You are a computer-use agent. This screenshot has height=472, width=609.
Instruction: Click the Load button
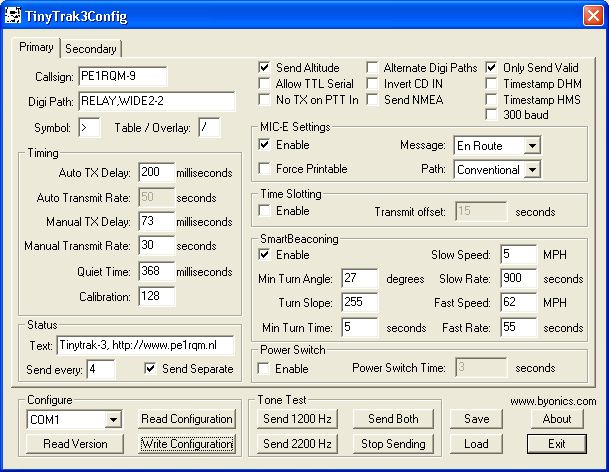coord(476,444)
